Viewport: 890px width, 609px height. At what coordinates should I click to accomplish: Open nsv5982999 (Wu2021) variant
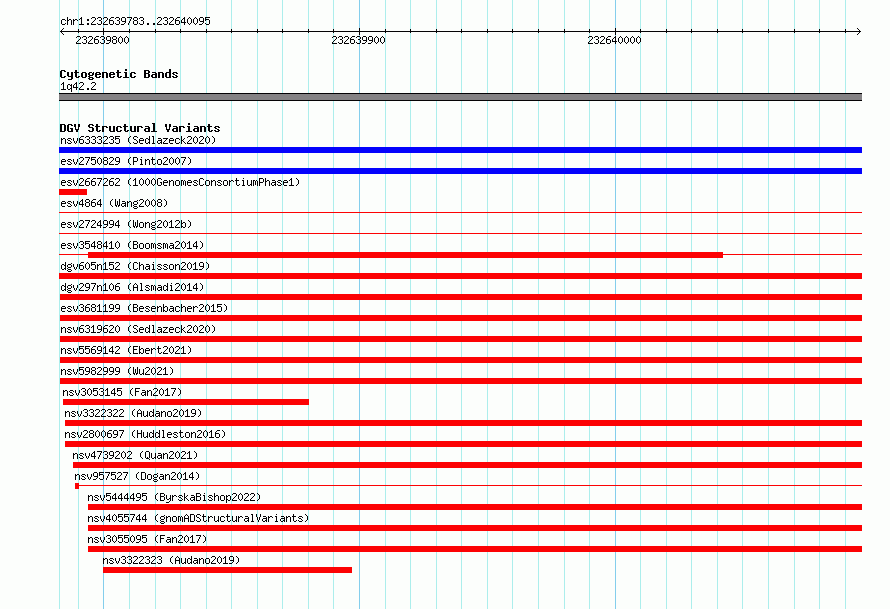coord(117,371)
